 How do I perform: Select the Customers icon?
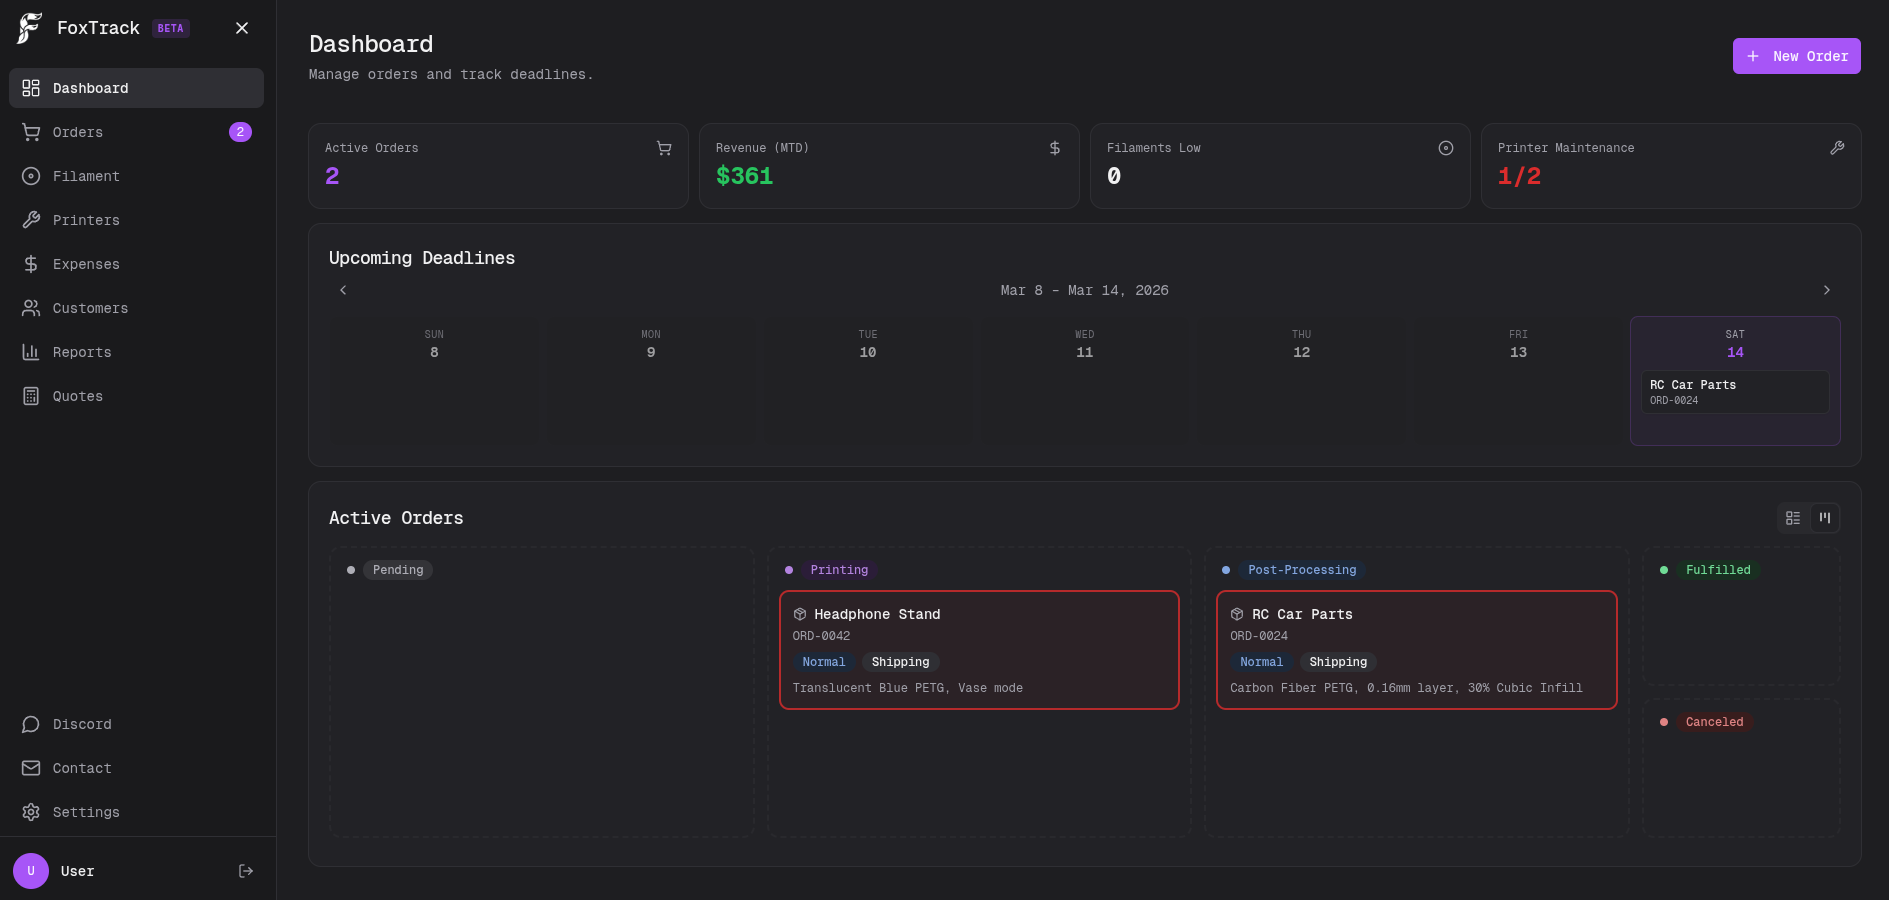31,308
